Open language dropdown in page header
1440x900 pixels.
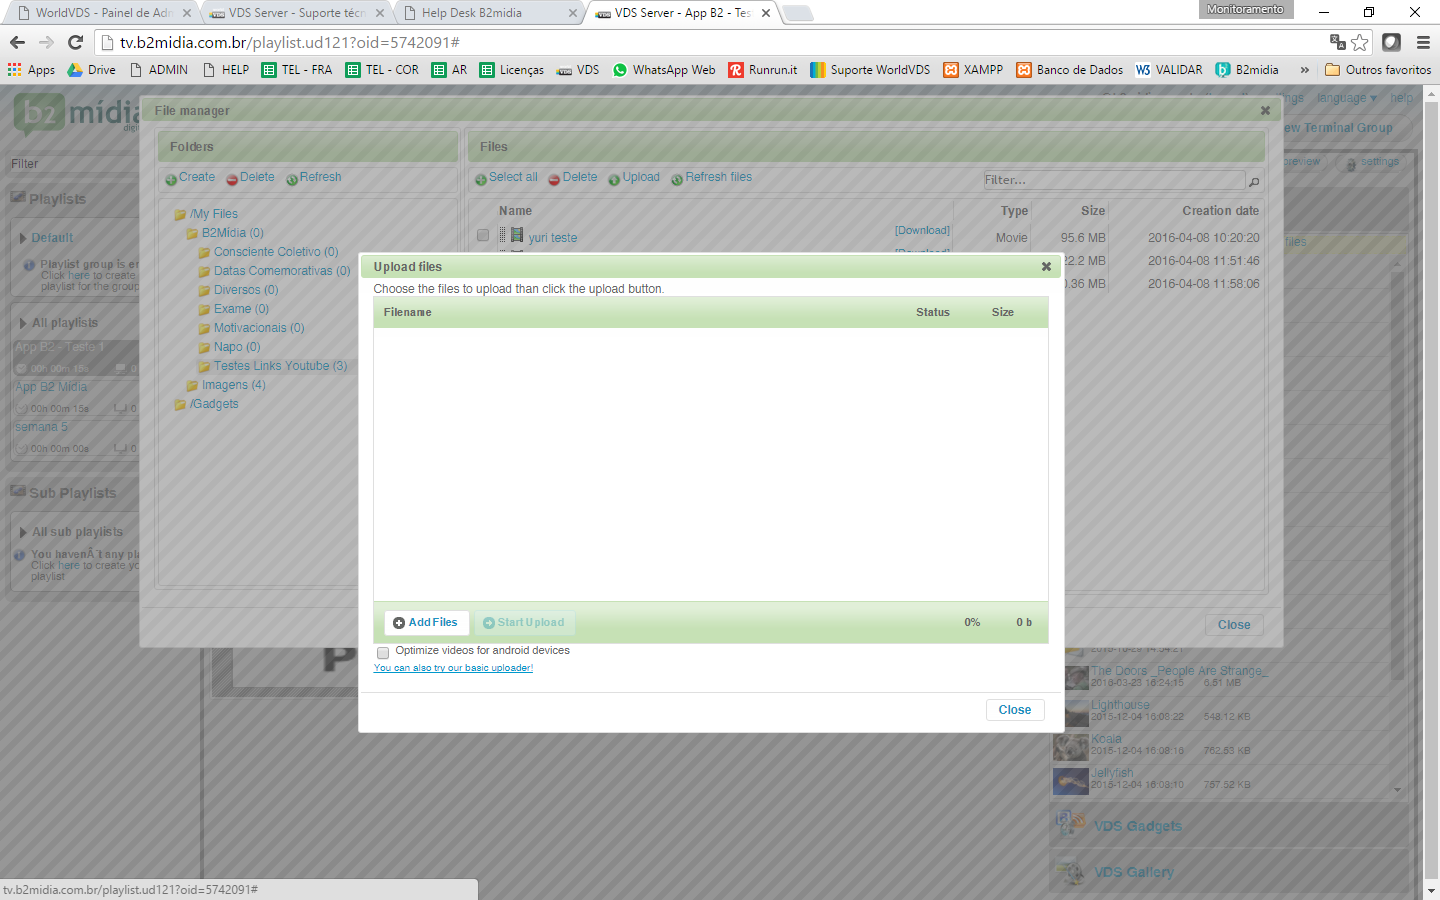[1347, 98]
